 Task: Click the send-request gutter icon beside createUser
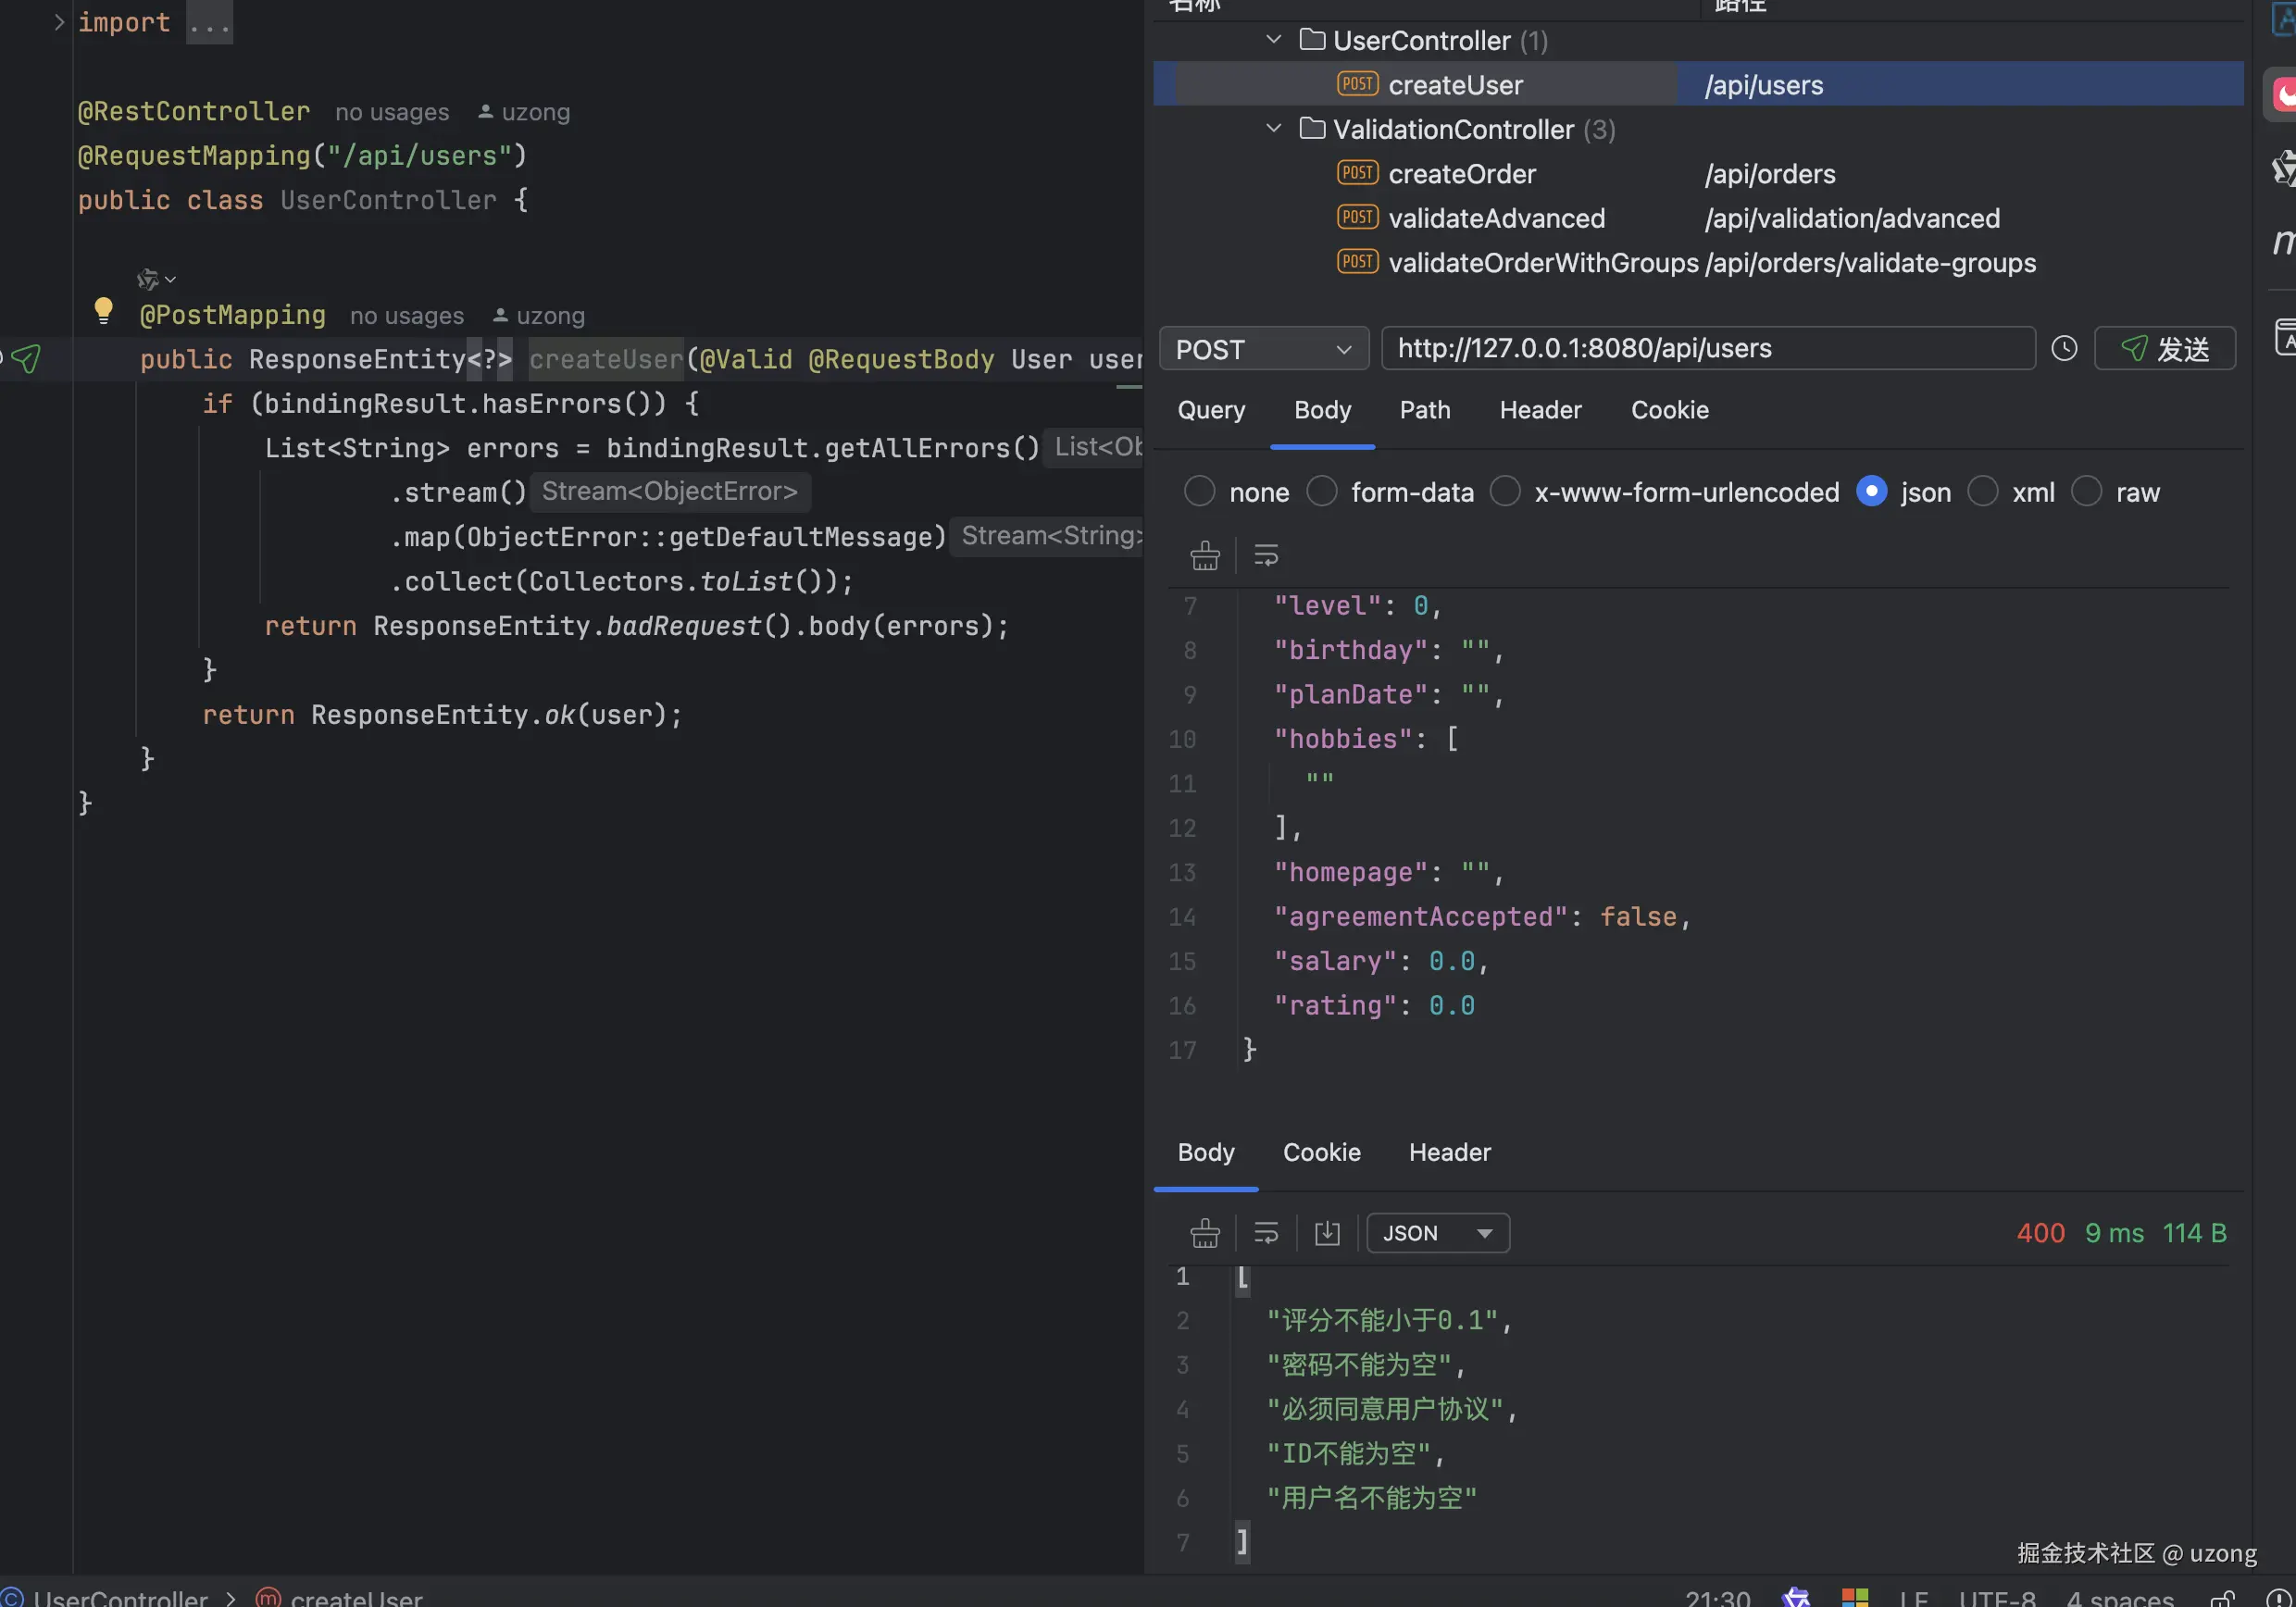[27, 358]
